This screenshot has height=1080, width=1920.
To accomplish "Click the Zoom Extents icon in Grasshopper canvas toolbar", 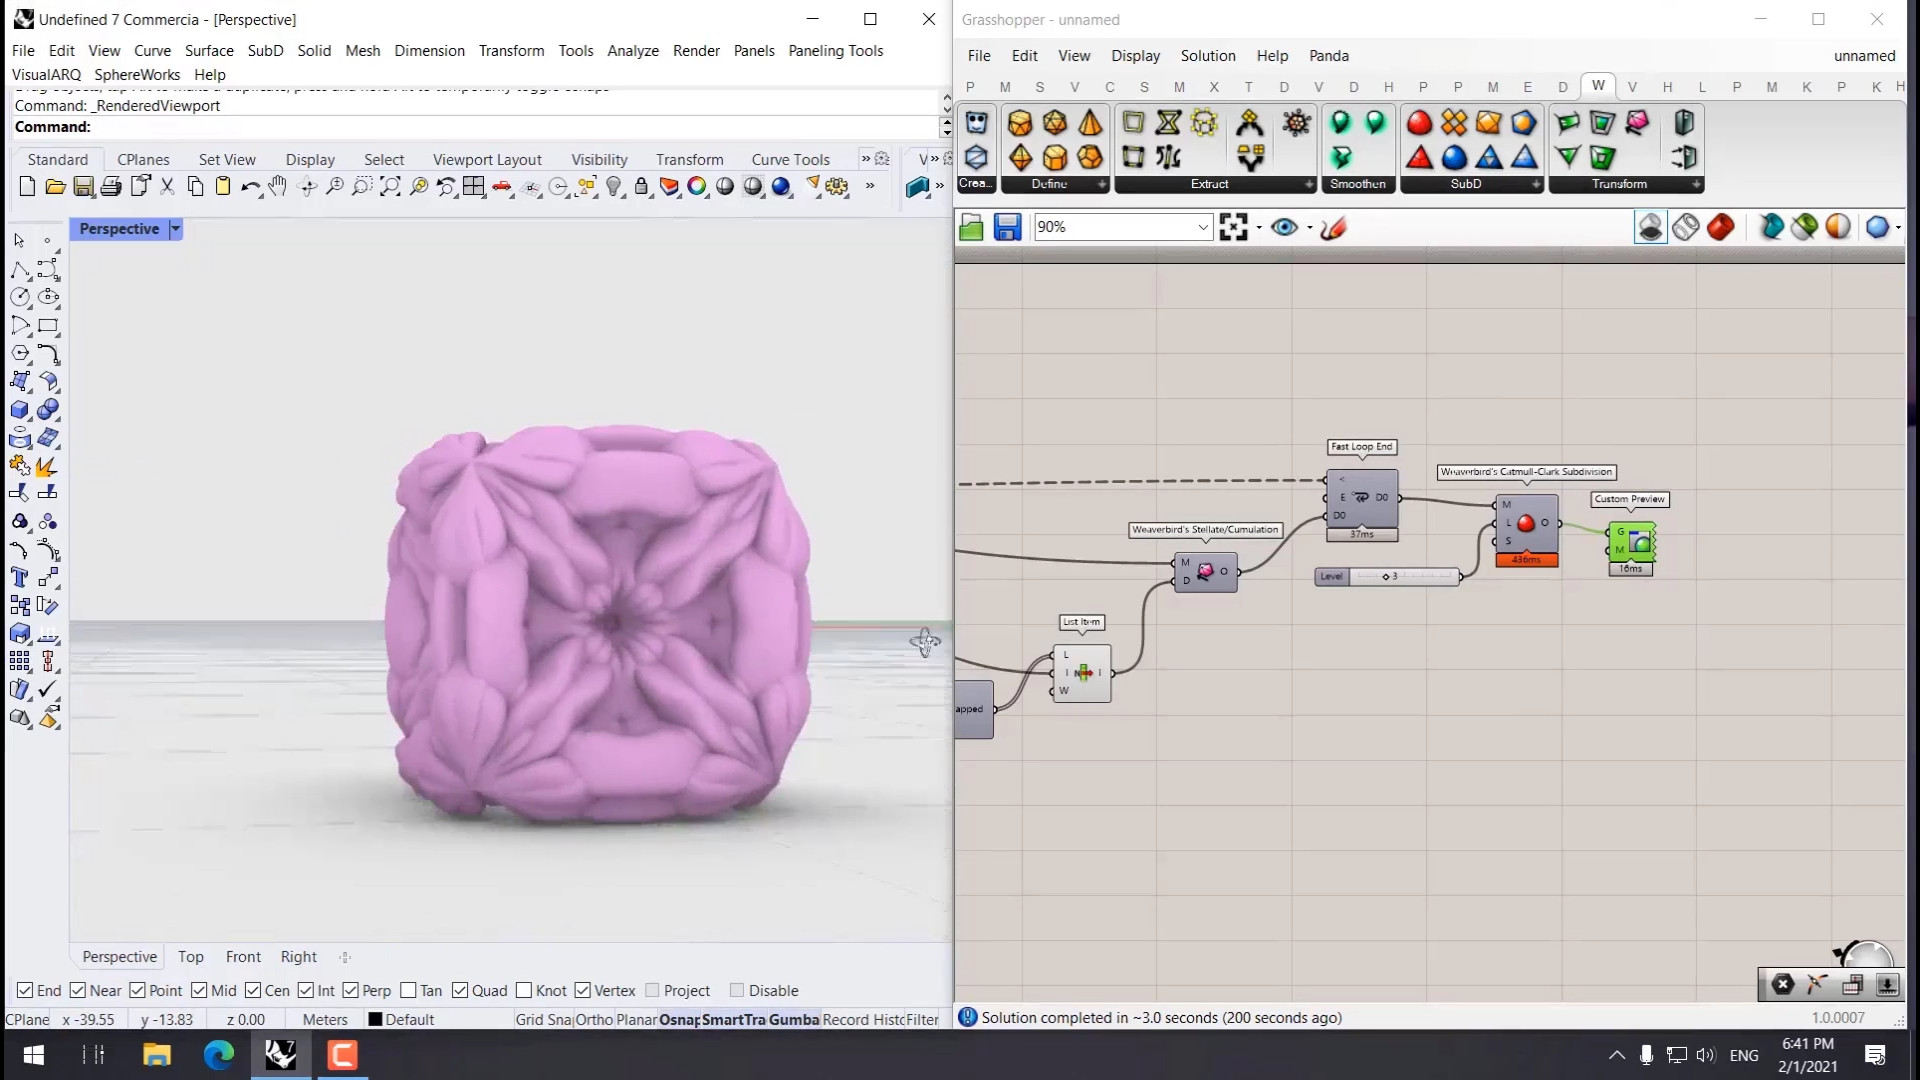I will (x=1234, y=228).
